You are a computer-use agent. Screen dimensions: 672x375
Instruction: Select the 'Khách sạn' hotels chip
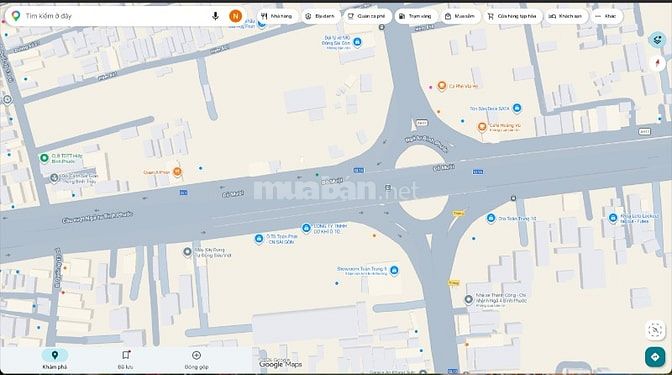566,16
